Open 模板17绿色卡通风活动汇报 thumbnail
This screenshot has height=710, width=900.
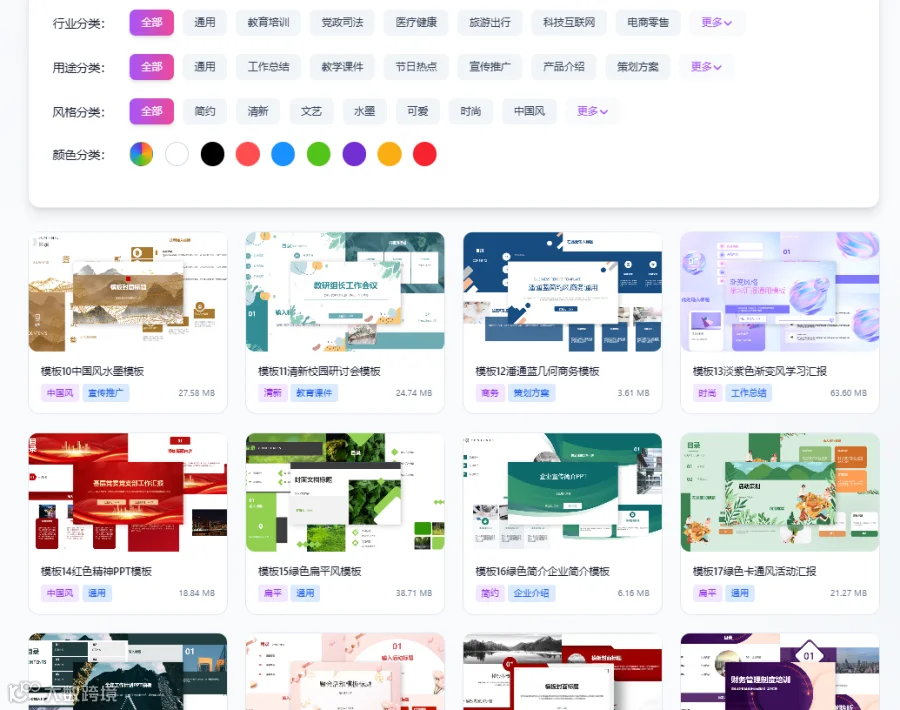tap(779, 492)
